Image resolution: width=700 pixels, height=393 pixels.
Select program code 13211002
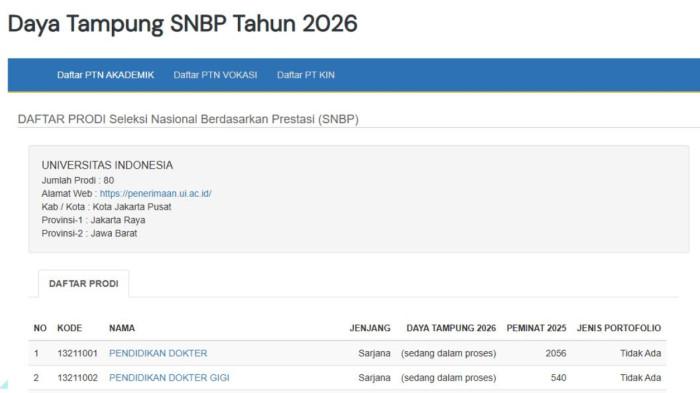[77, 378]
